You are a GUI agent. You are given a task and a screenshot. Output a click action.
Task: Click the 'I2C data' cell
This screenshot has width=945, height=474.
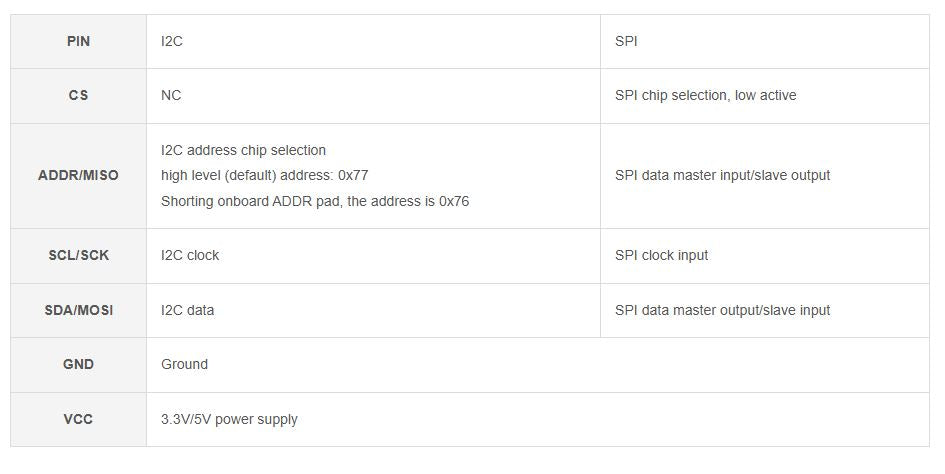tap(187, 311)
